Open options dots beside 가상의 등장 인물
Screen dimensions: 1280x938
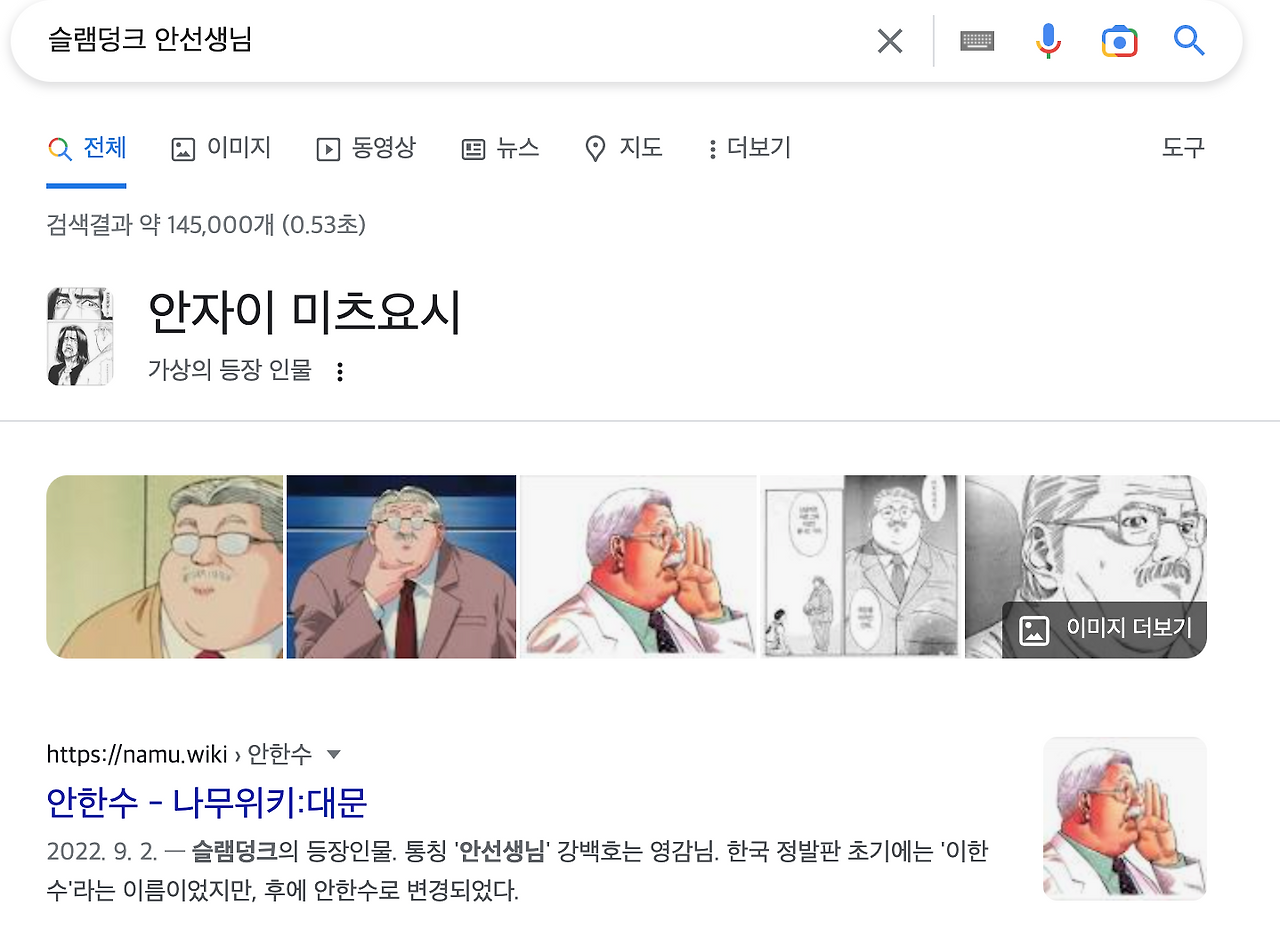340,372
